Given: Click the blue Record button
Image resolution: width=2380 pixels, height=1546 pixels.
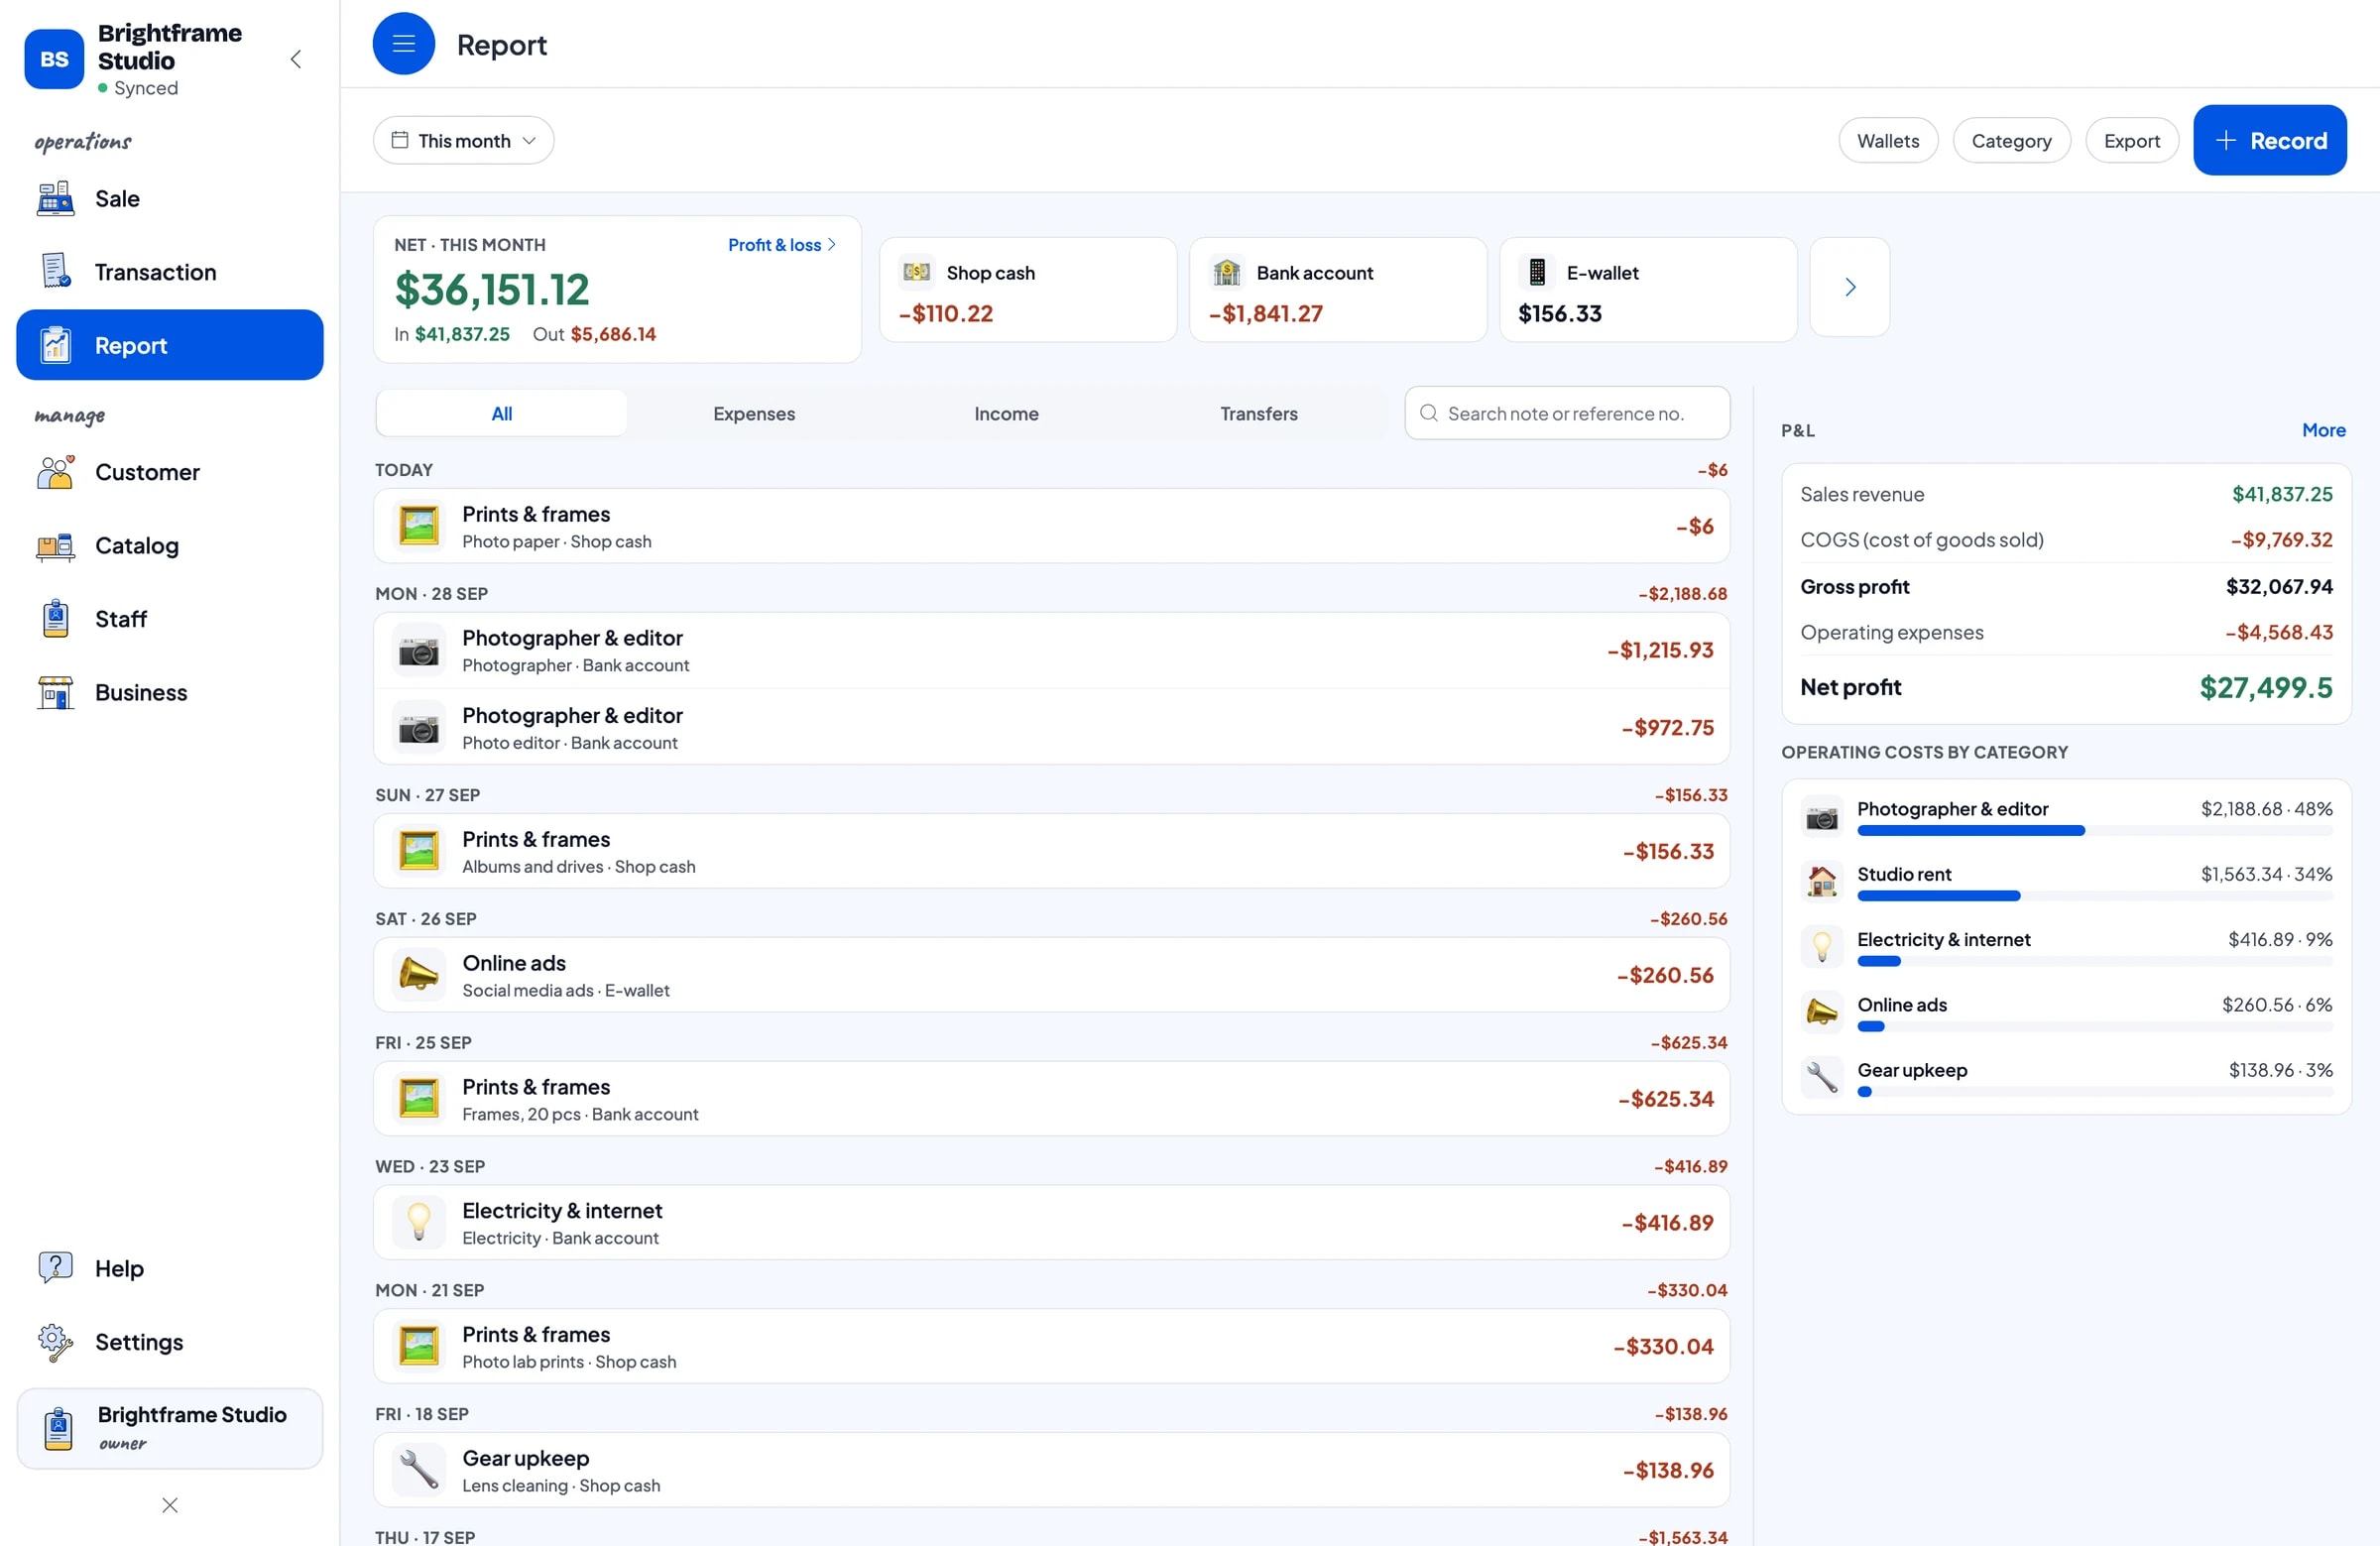Looking at the screenshot, I should click(x=2269, y=140).
